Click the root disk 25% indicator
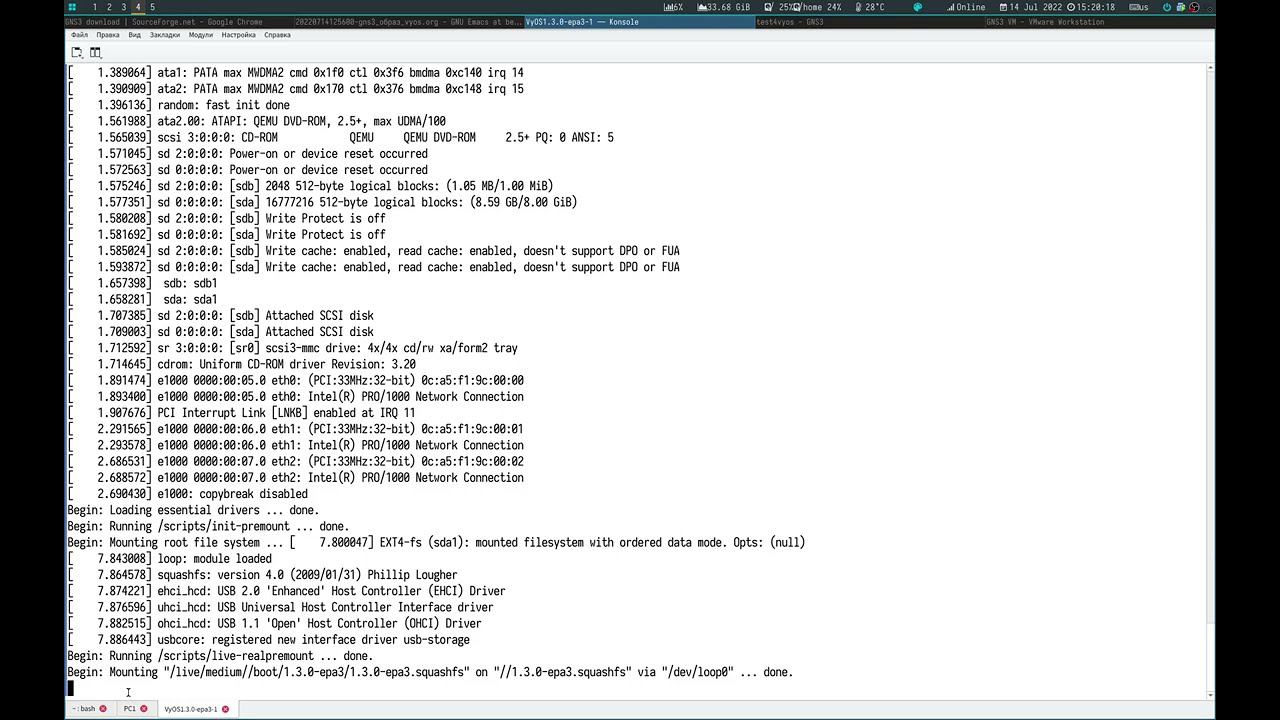The width and height of the screenshot is (1280, 720). click(x=779, y=7)
